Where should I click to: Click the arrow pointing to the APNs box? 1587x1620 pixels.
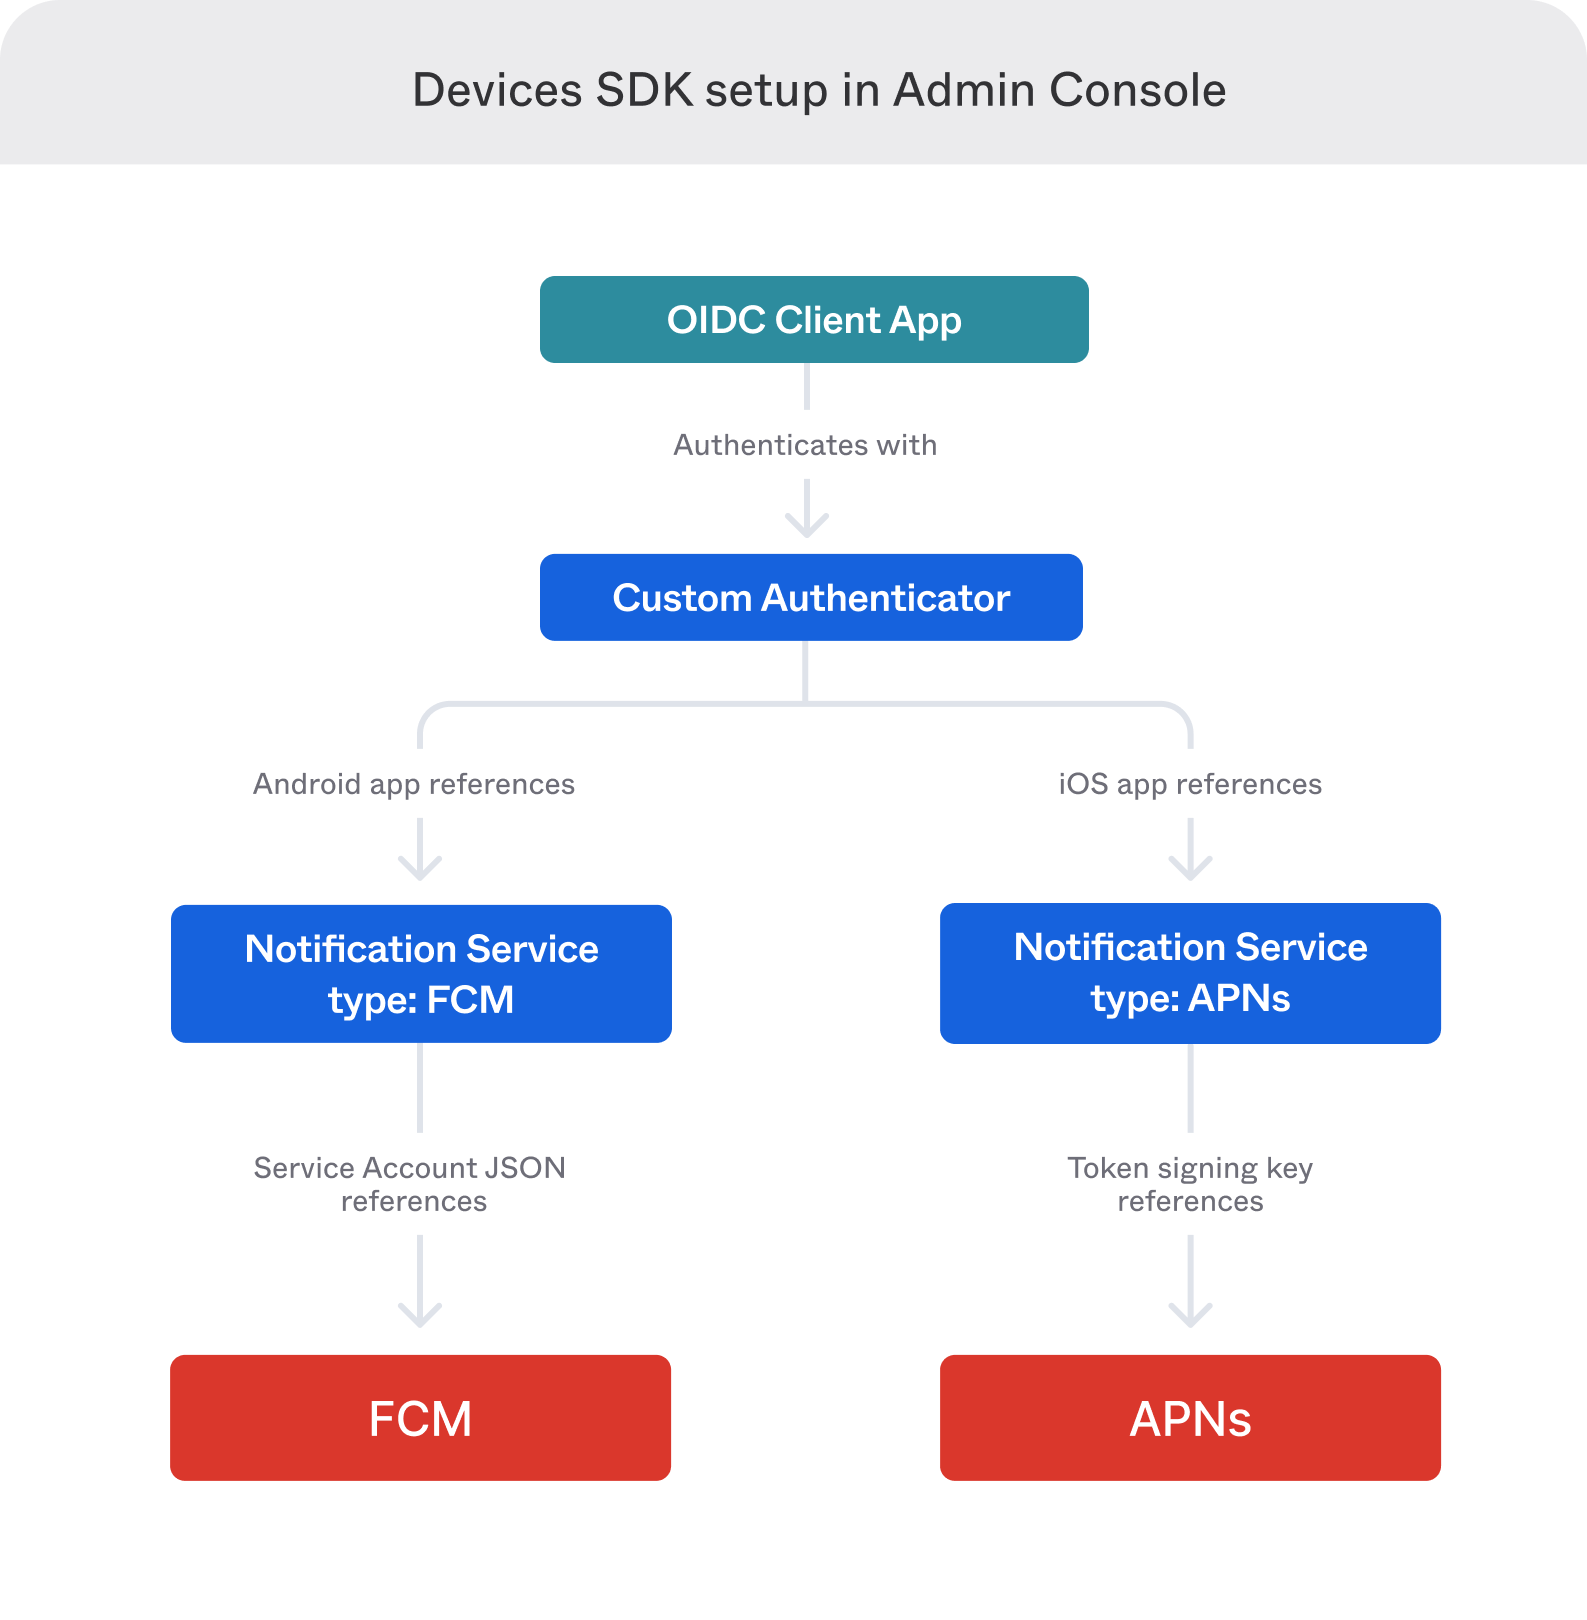1190,1283
